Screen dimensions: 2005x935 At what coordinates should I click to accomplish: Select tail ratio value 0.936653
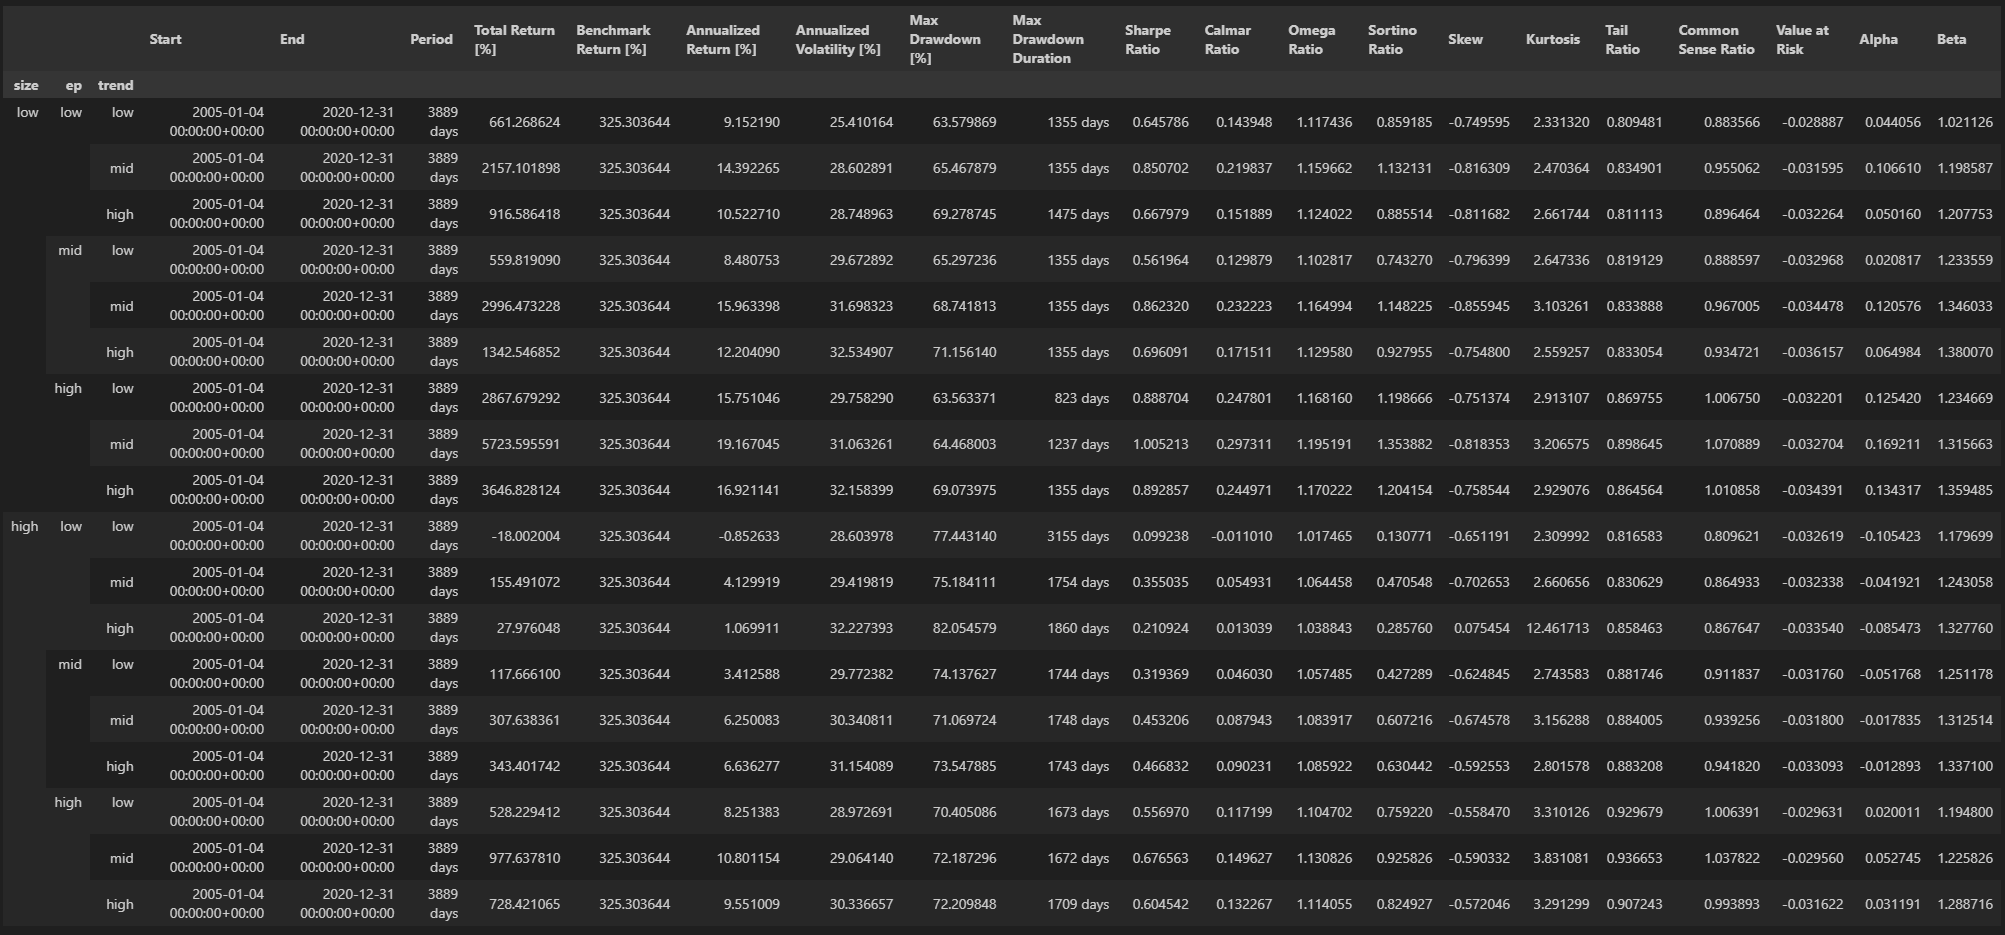(1634, 858)
